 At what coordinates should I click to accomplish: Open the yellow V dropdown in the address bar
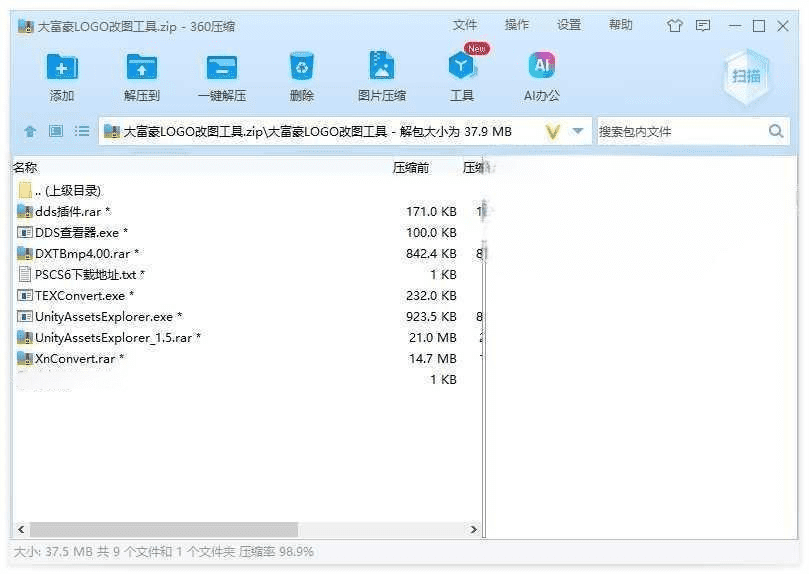coord(552,131)
